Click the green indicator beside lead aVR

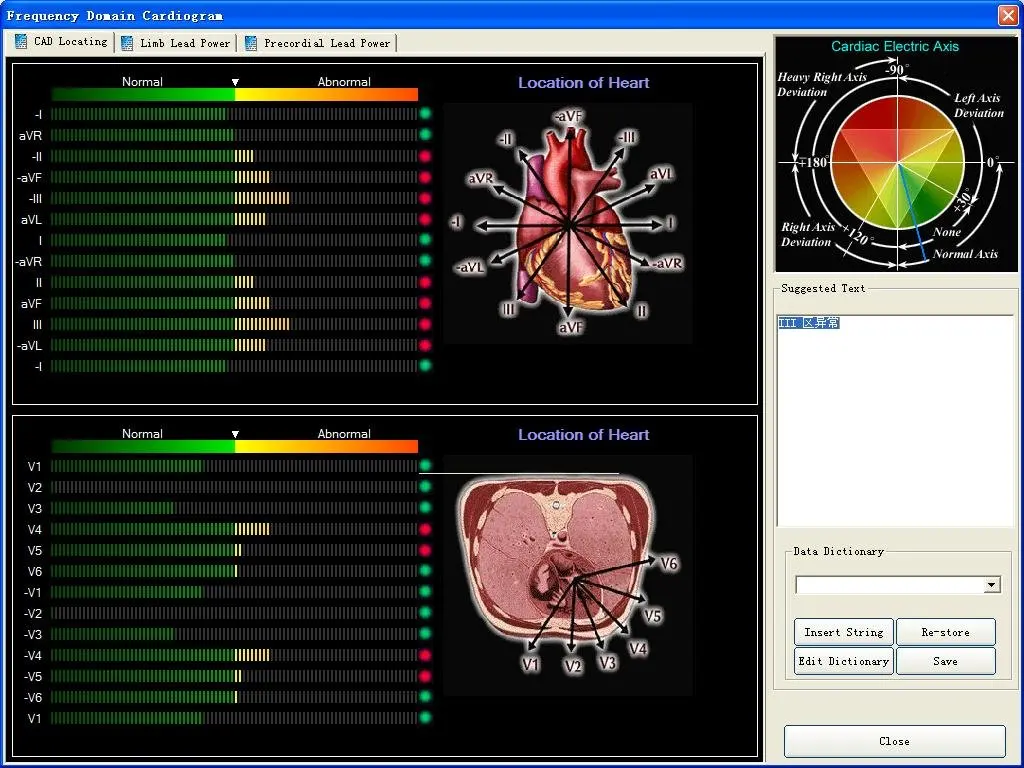coord(424,136)
